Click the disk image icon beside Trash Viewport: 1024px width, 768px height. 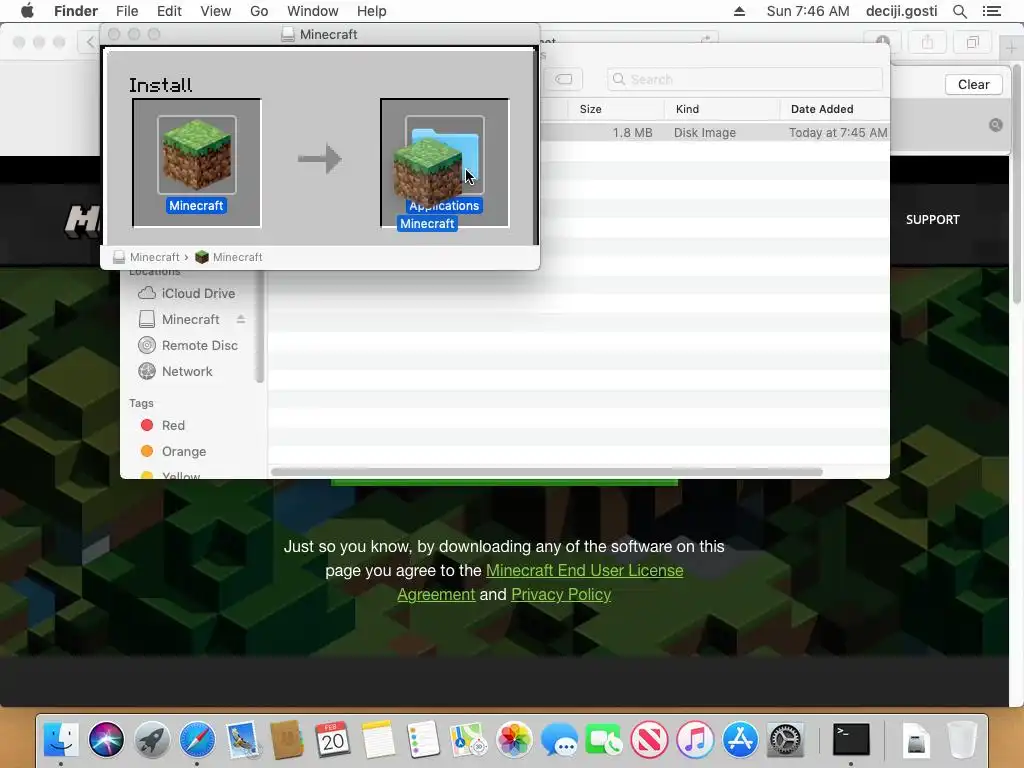(916, 740)
